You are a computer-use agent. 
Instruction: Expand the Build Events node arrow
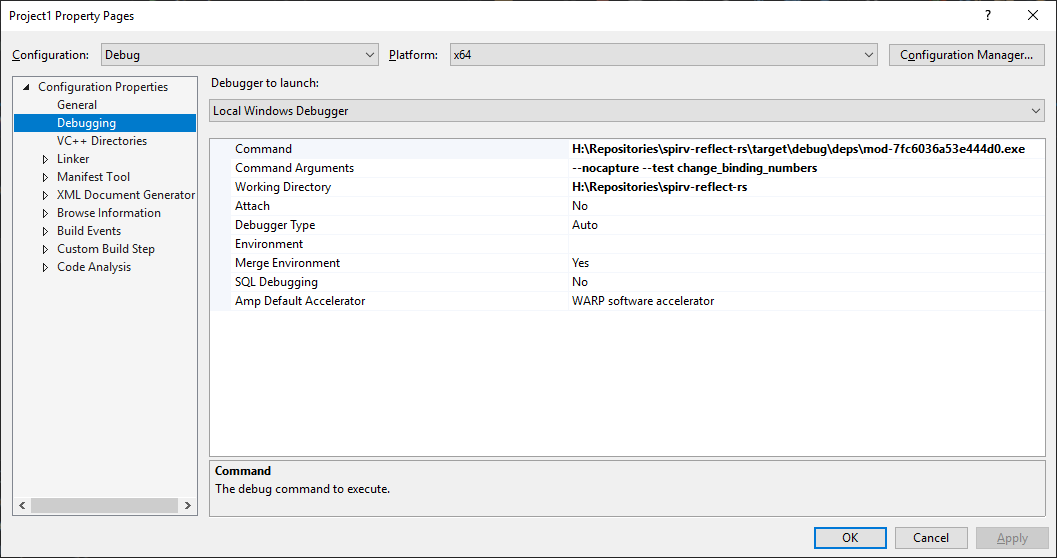click(x=45, y=231)
